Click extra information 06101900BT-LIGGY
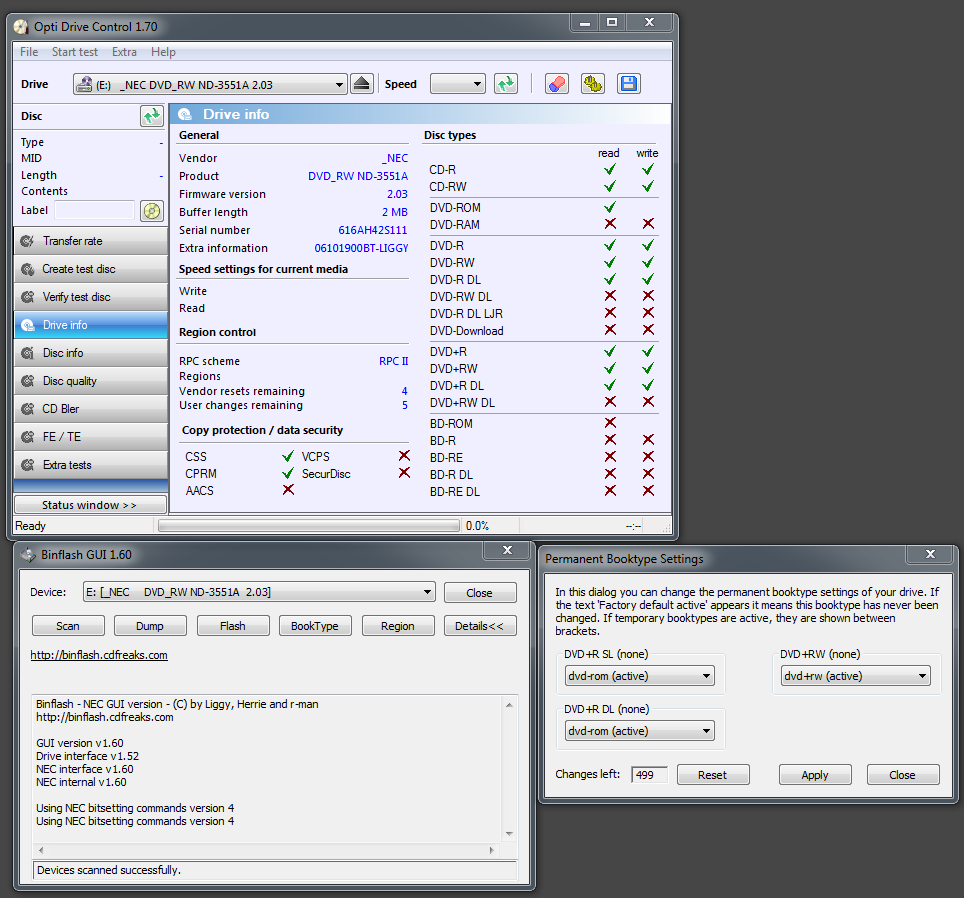Viewport: 964px width, 898px height. (x=362, y=248)
